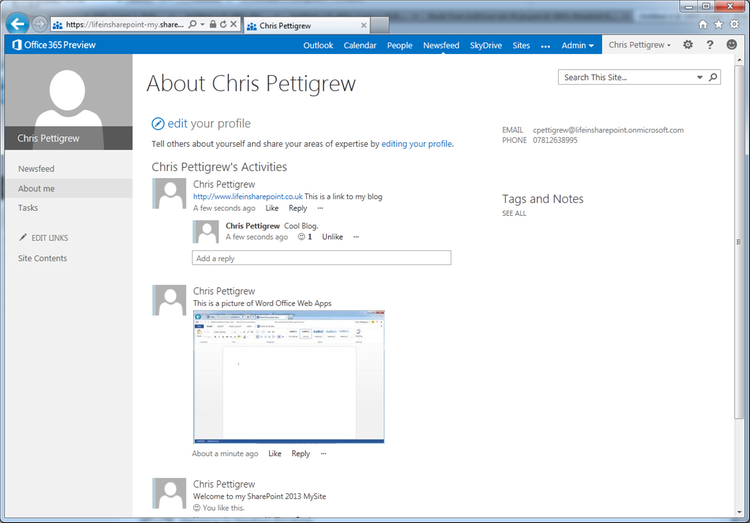Stop loading with the address bar X icon

tap(233, 24)
